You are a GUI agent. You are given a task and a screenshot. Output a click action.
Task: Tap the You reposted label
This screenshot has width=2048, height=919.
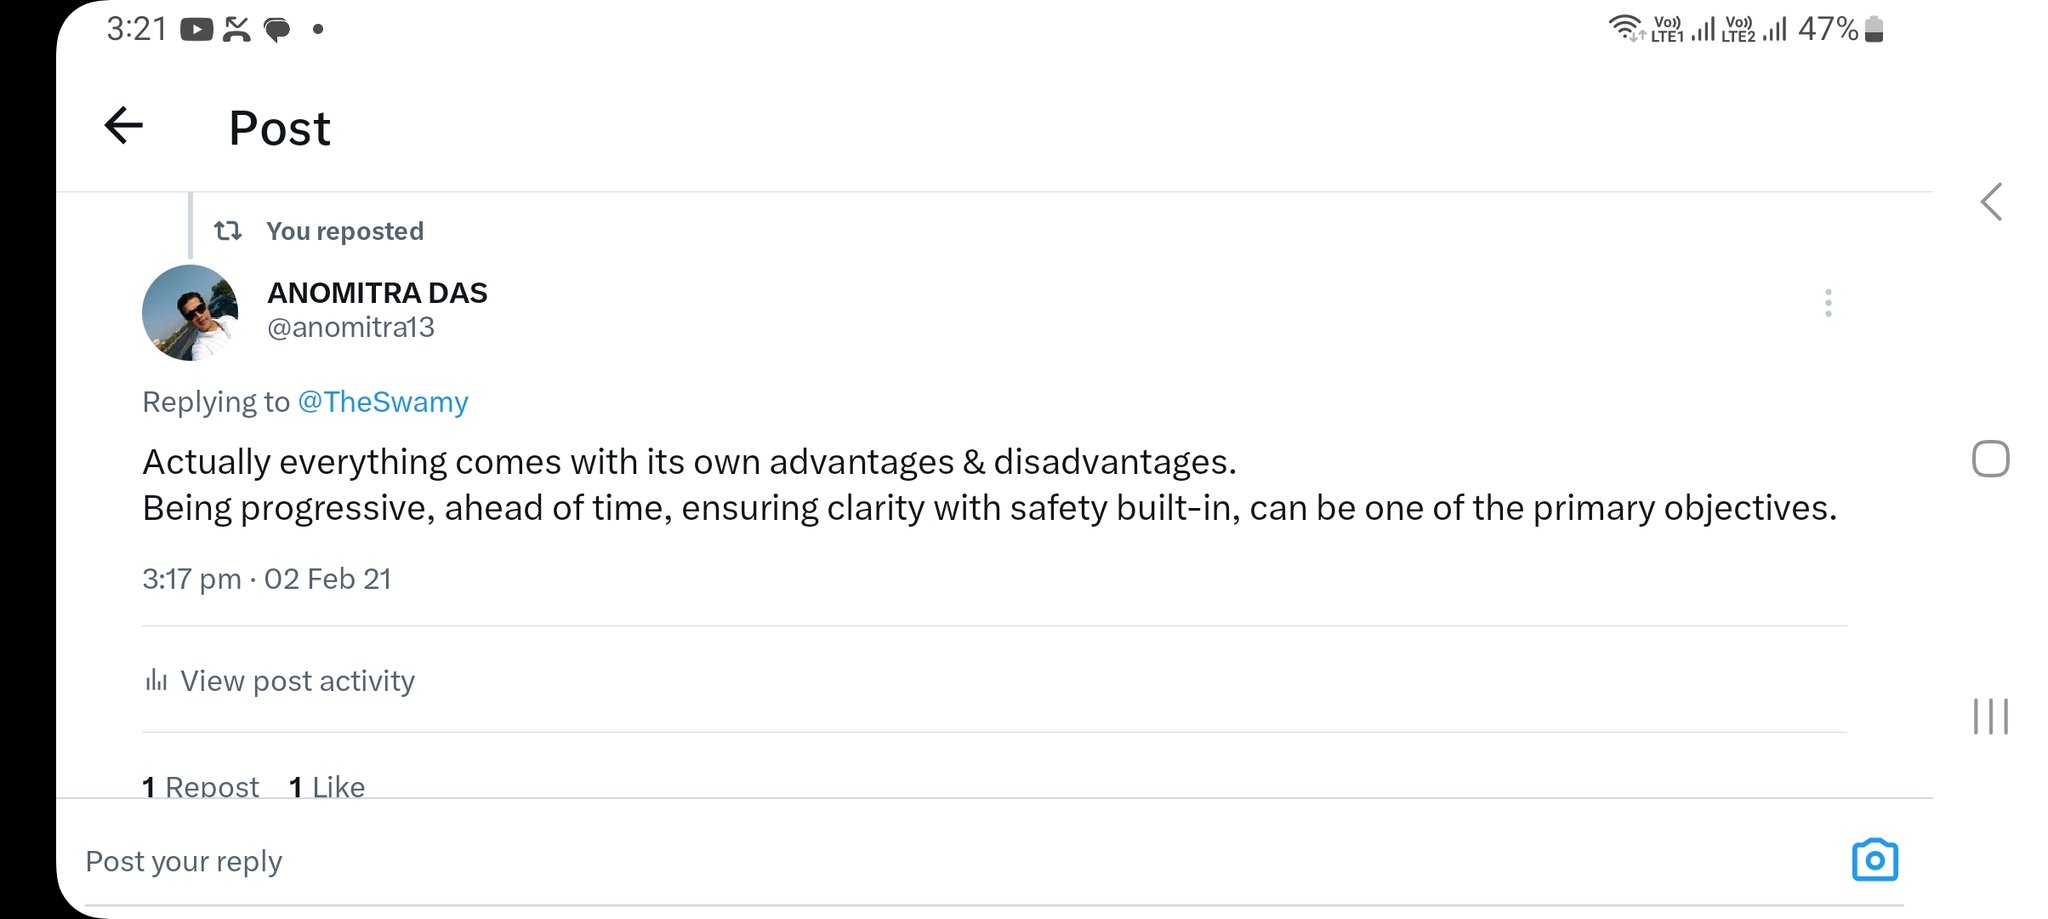345,231
